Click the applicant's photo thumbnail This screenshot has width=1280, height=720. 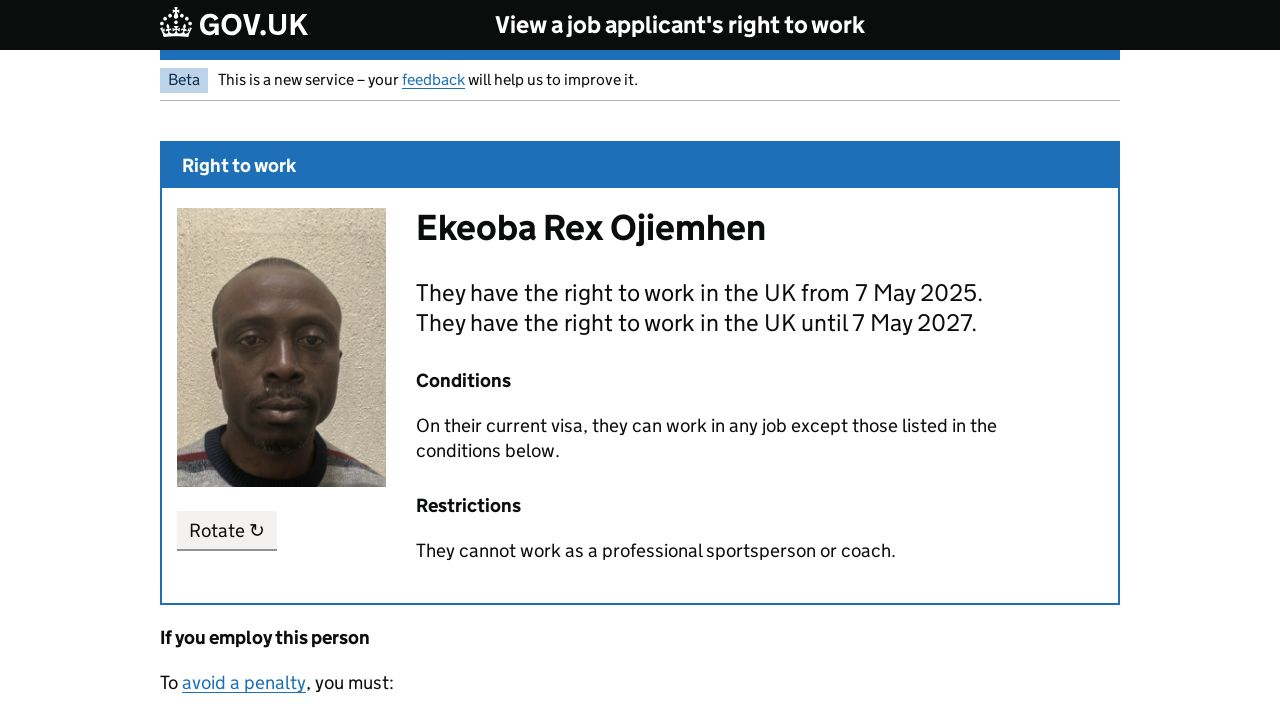tap(281, 347)
